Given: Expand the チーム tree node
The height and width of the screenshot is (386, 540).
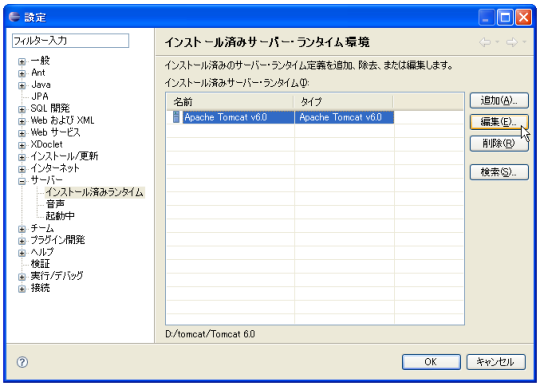Looking at the screenshot, I should coord(22,229).
